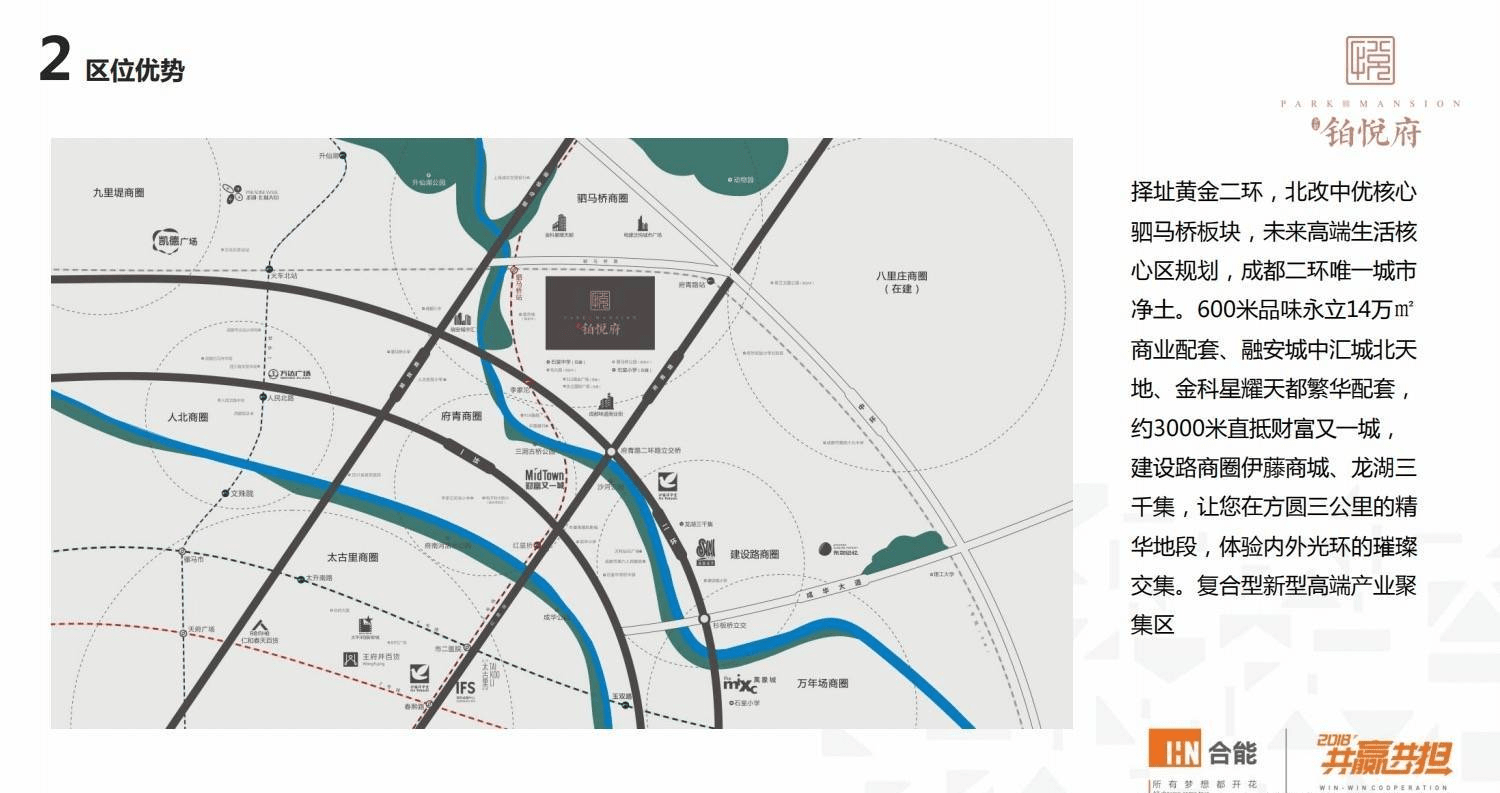Click the 府青商圈 label
This screenshot has width=1500, height=793.
[461, 416]
